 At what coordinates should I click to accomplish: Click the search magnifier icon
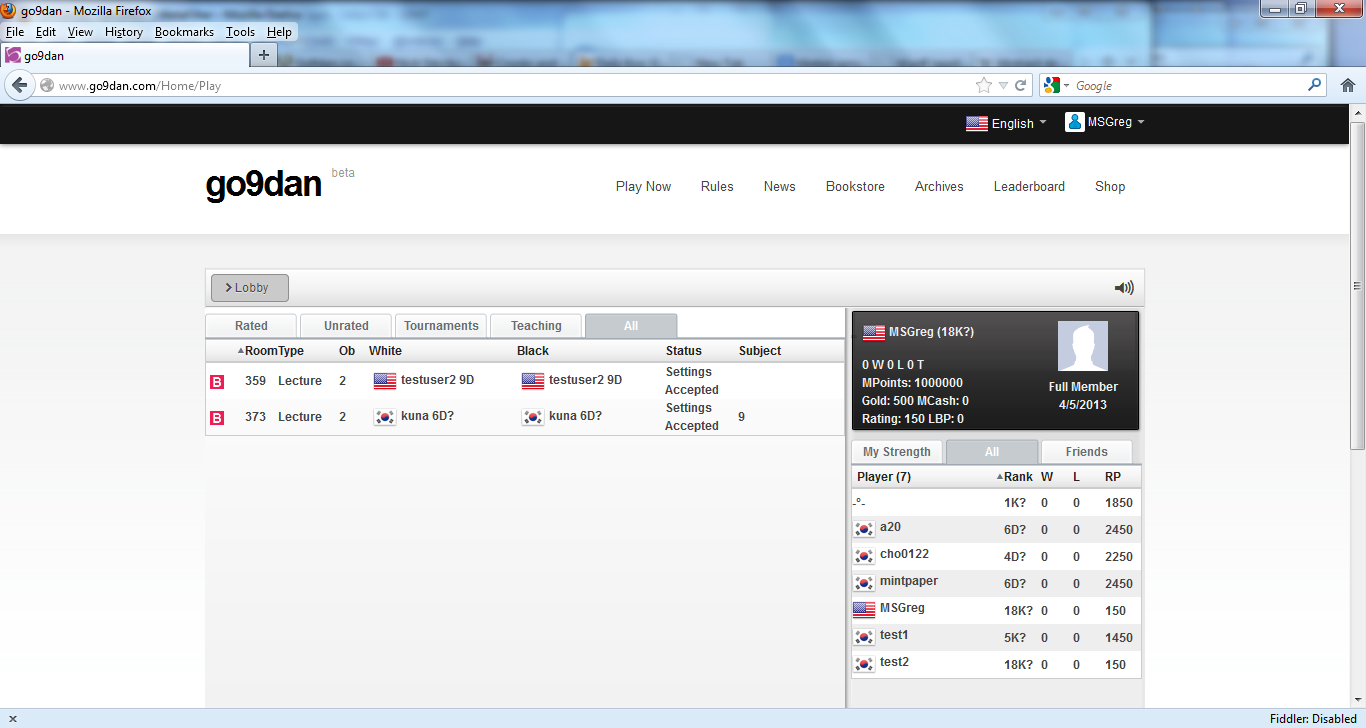click(x=1315, y=86)
